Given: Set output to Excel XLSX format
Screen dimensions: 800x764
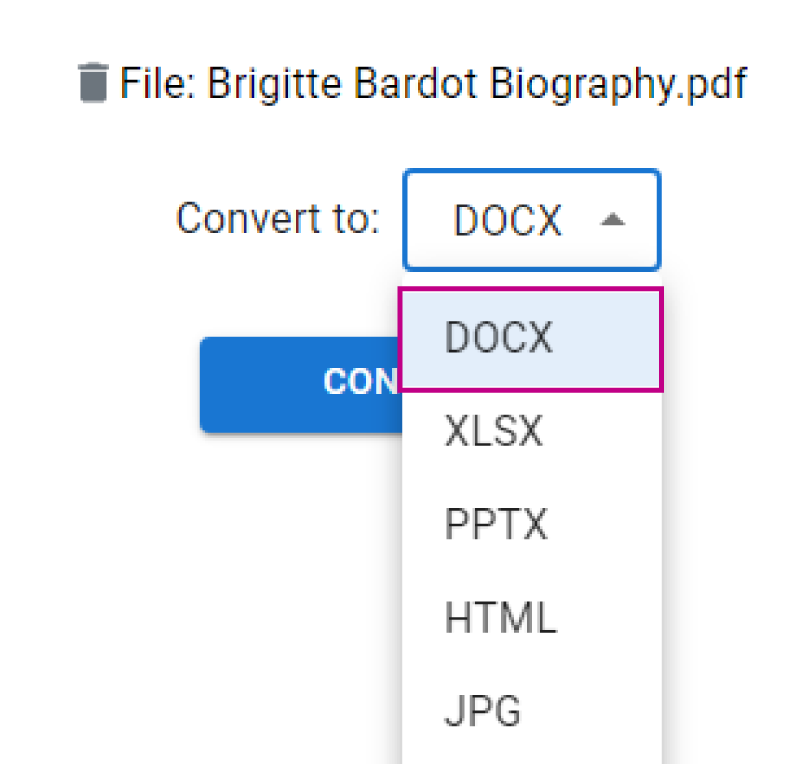Looking at the screenshot, I should pos(494,433).
